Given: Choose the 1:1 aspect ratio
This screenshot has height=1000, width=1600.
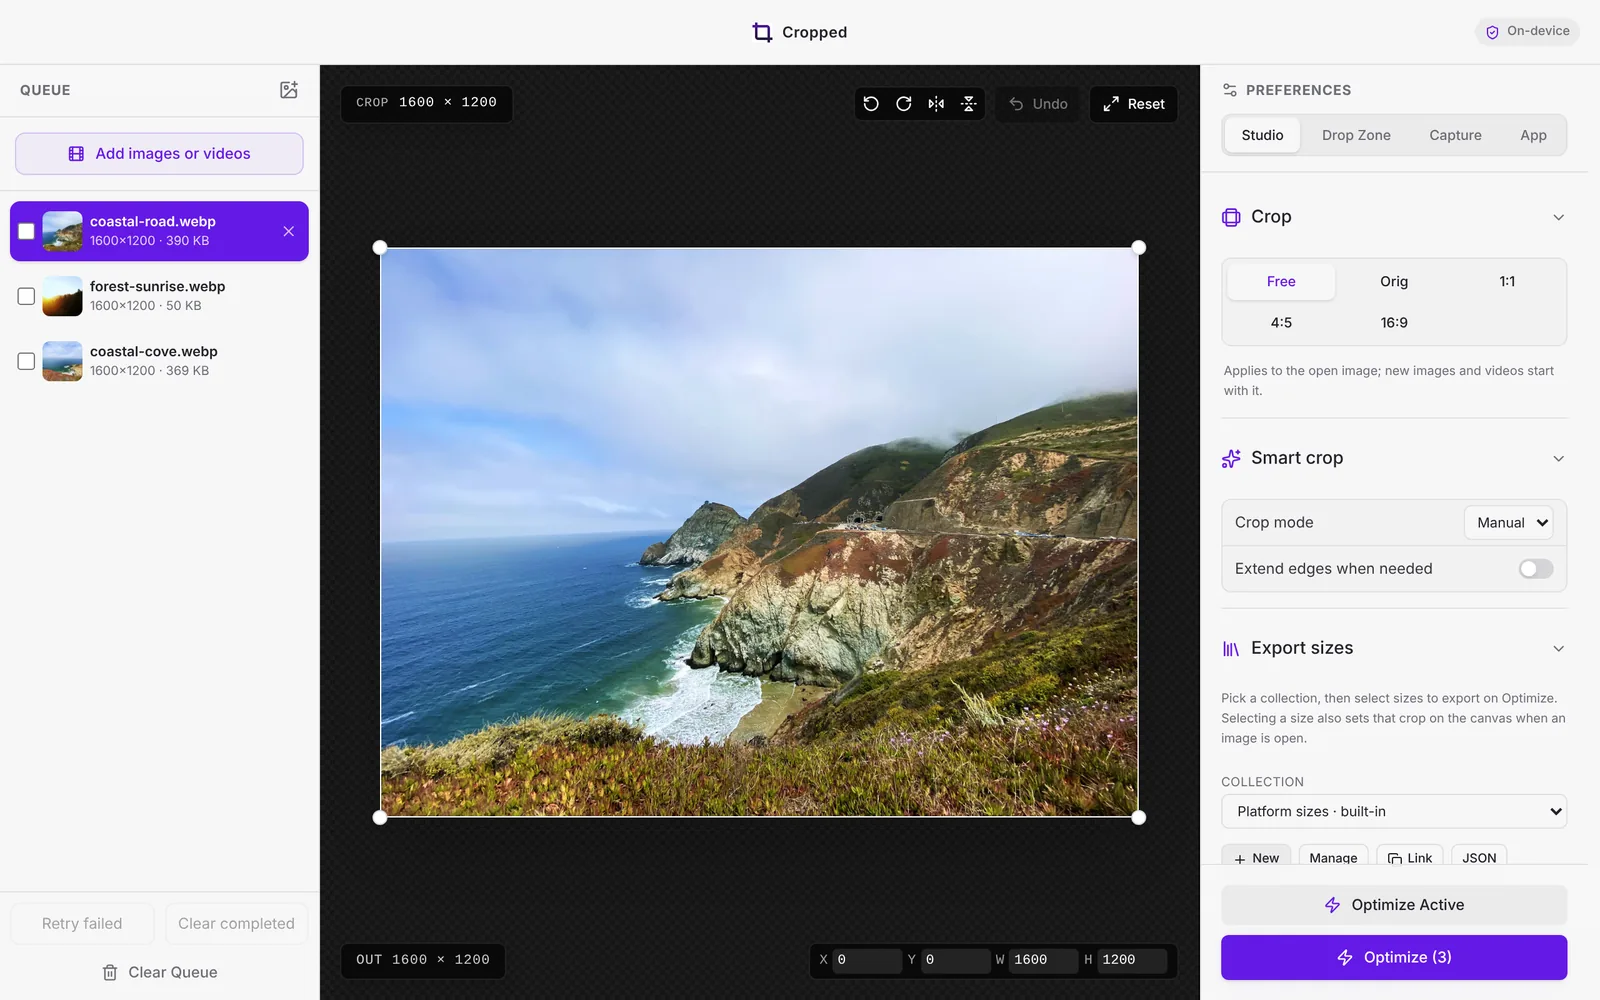Looking at the screenshot, I should click(x=1507, y=282).
